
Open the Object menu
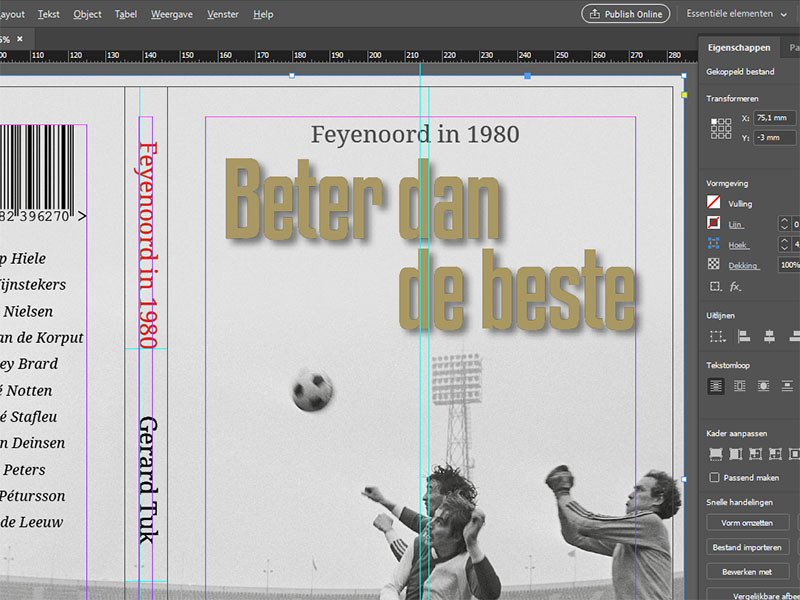[87, 14]
